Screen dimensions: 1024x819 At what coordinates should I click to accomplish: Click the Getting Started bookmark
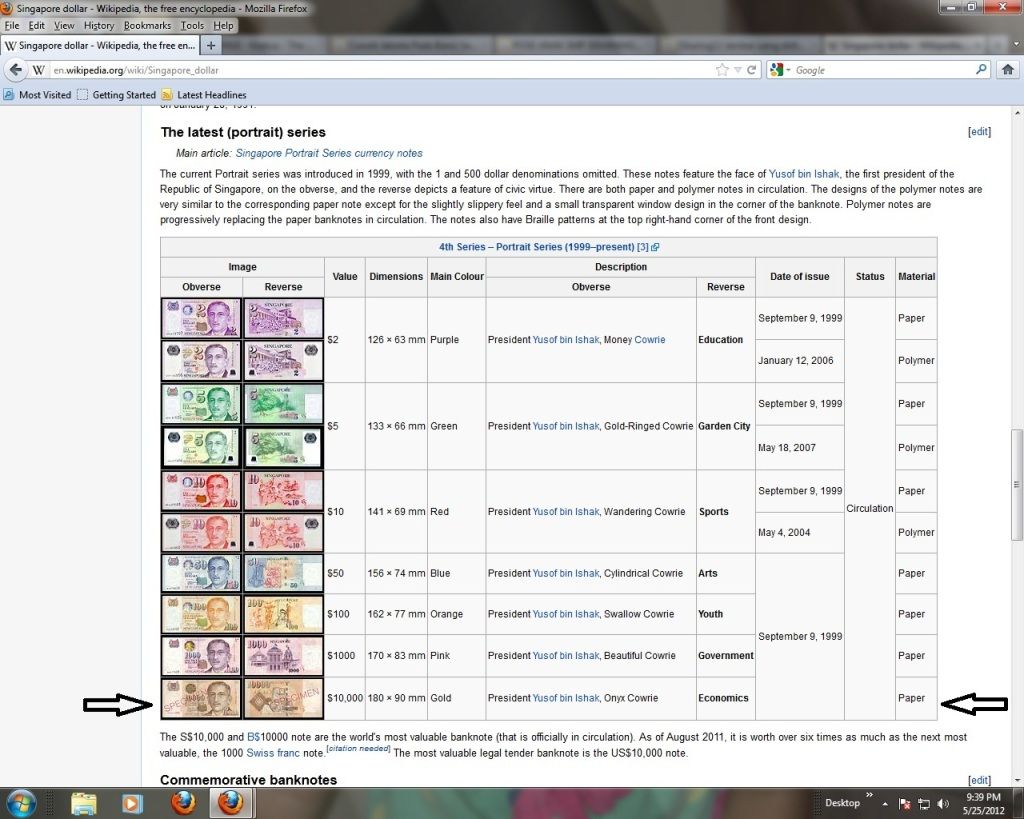click(117, 95)
